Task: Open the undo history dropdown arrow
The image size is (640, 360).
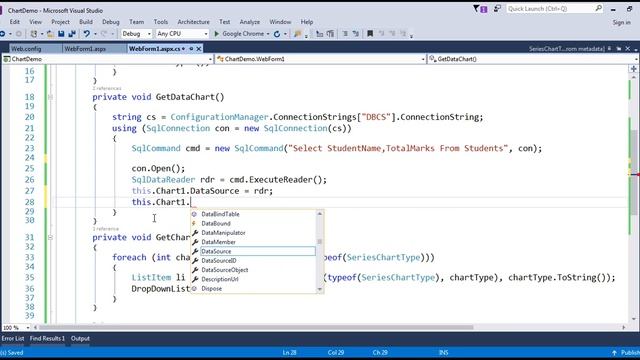Action: [x=95, y=34]
